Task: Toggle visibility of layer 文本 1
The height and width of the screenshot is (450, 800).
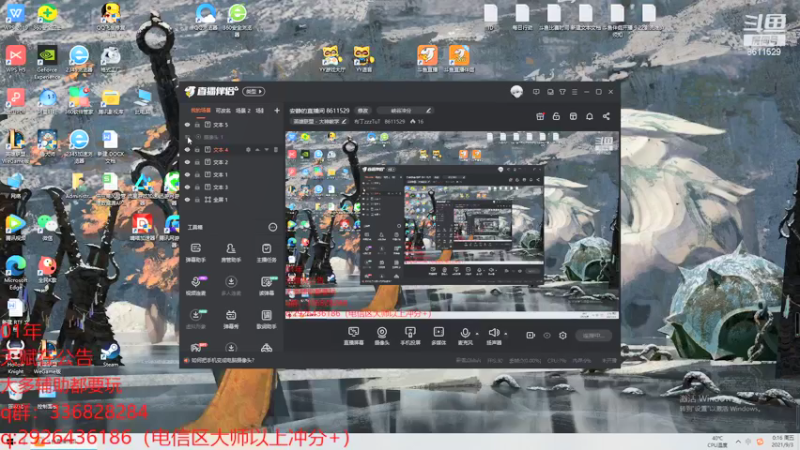Action: pos(187,174)
